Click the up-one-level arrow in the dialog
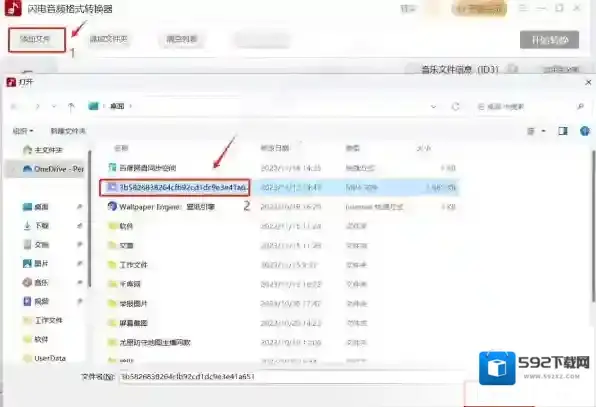This screenshot has height=407, width=596. (71, 106)
